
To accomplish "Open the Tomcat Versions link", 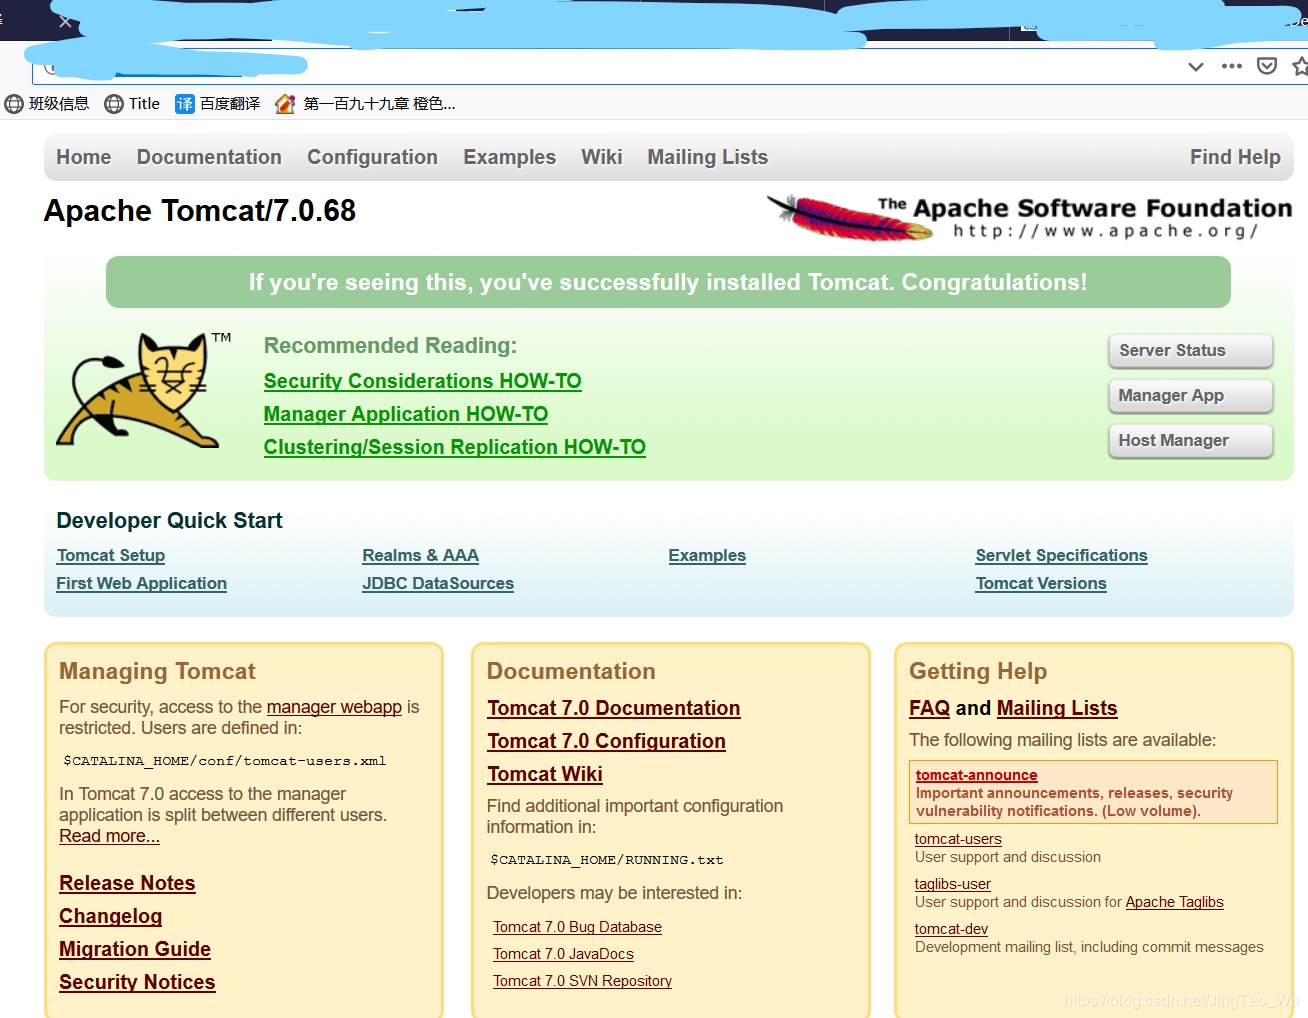I will (x=1041, y=584).
